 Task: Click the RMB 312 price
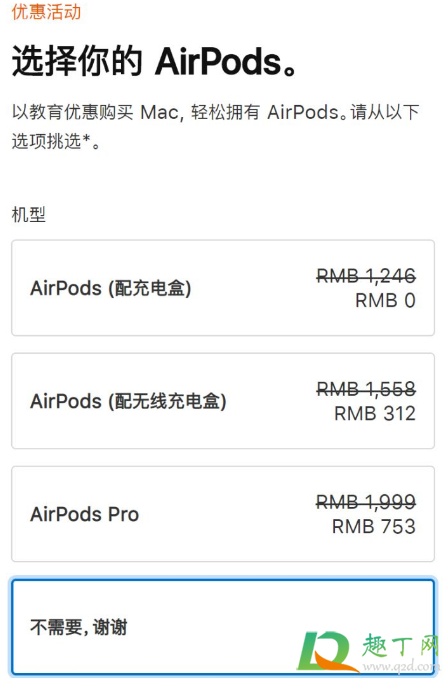tap(375, 414)
